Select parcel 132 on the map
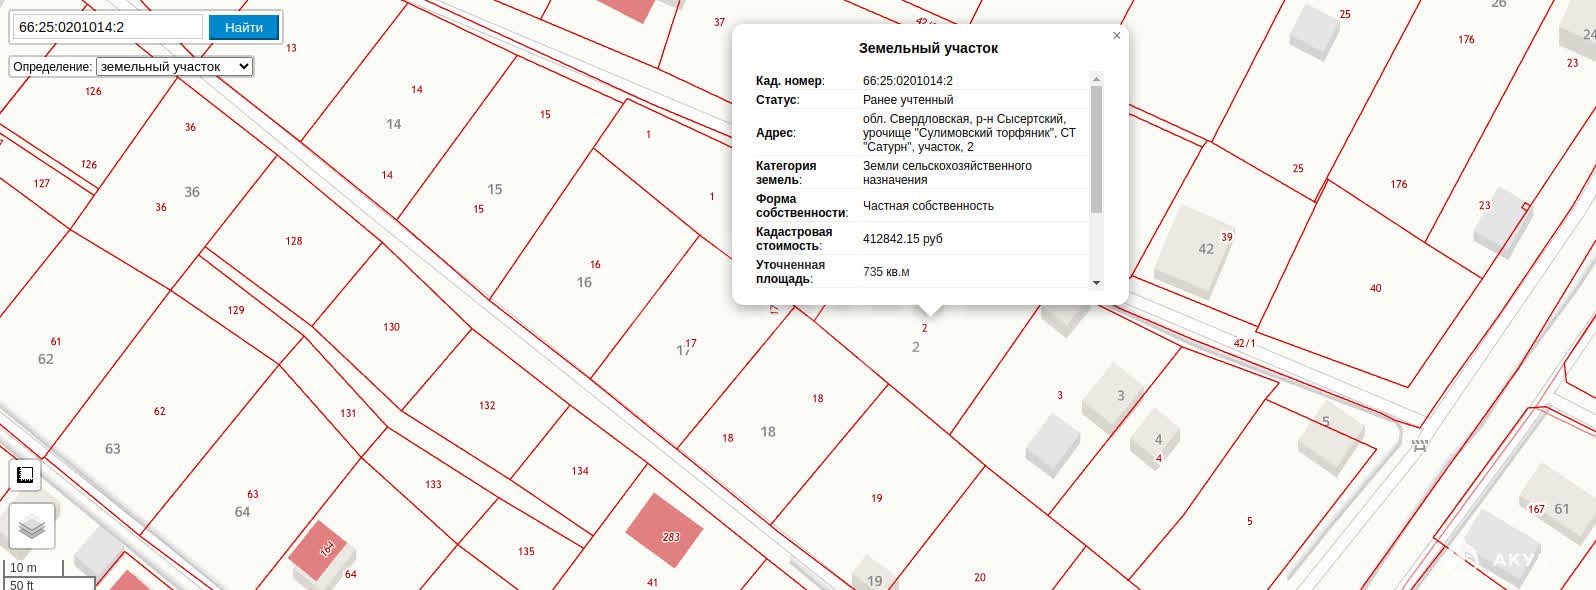 (487, 405)
